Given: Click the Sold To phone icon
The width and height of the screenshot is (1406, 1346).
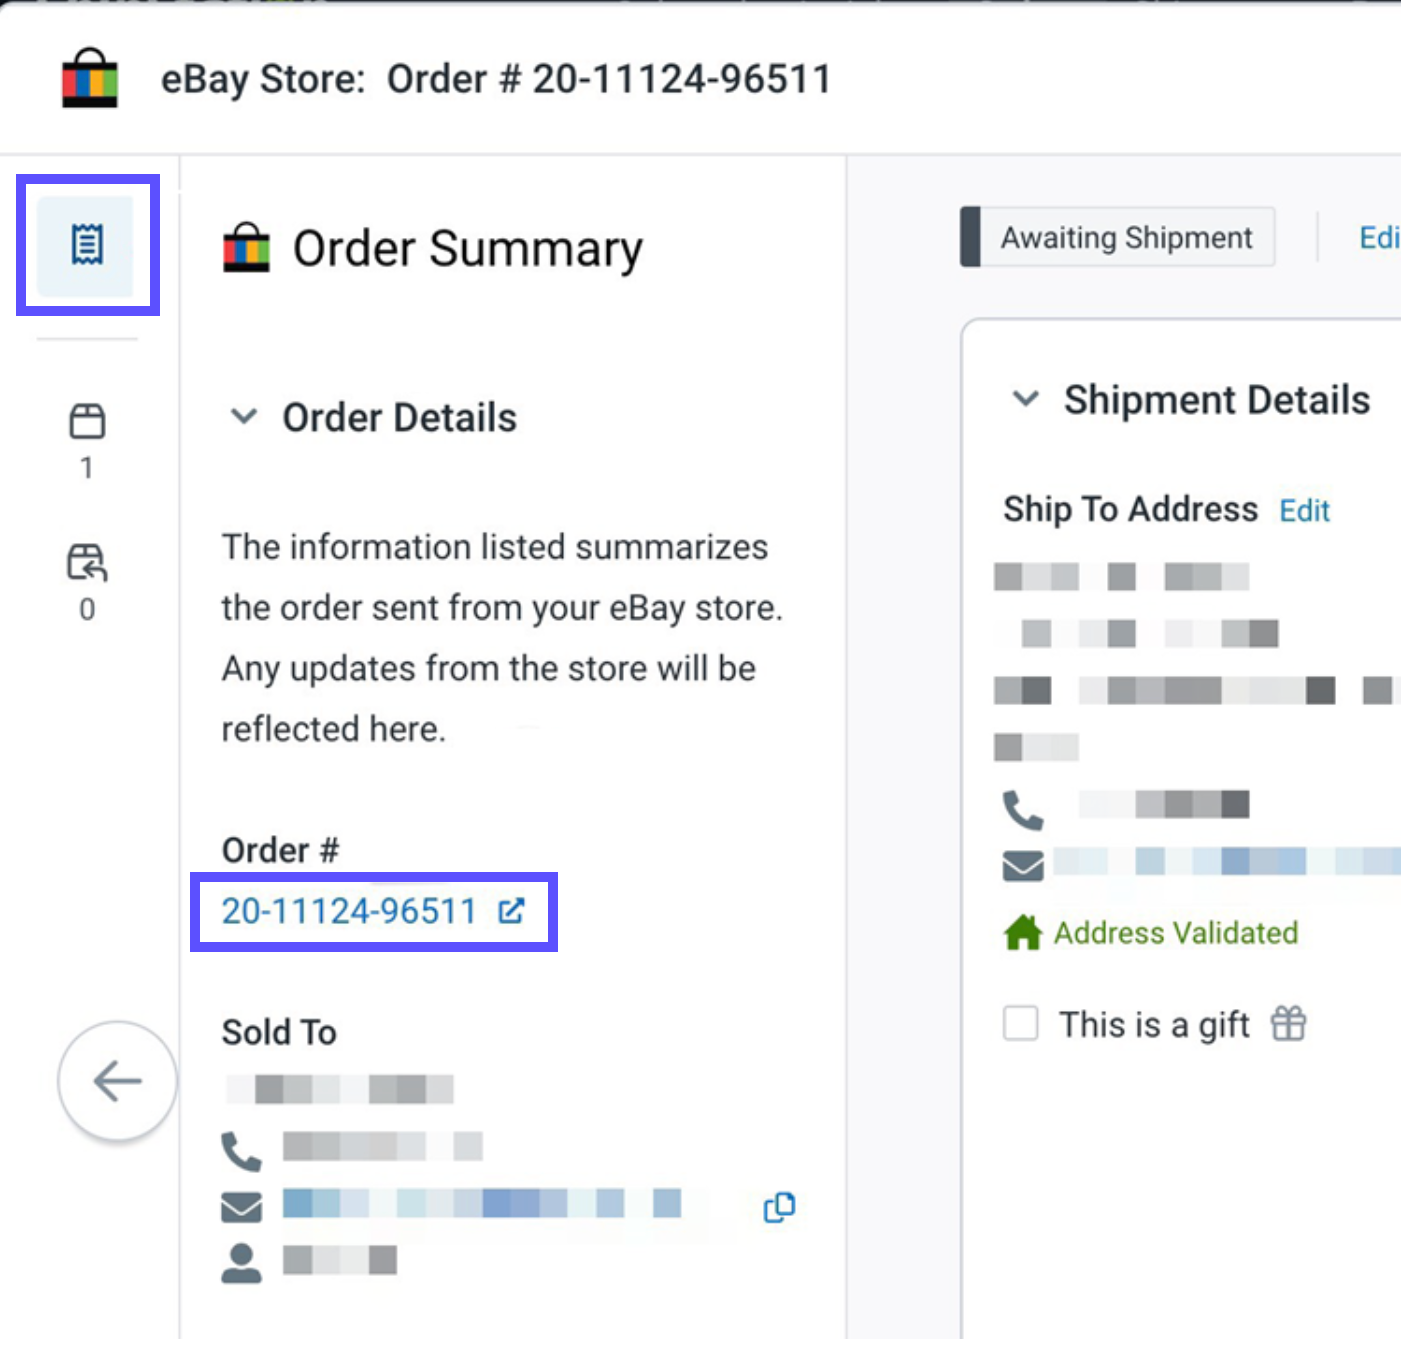Looking at the screenshot, I should 241,1151.
